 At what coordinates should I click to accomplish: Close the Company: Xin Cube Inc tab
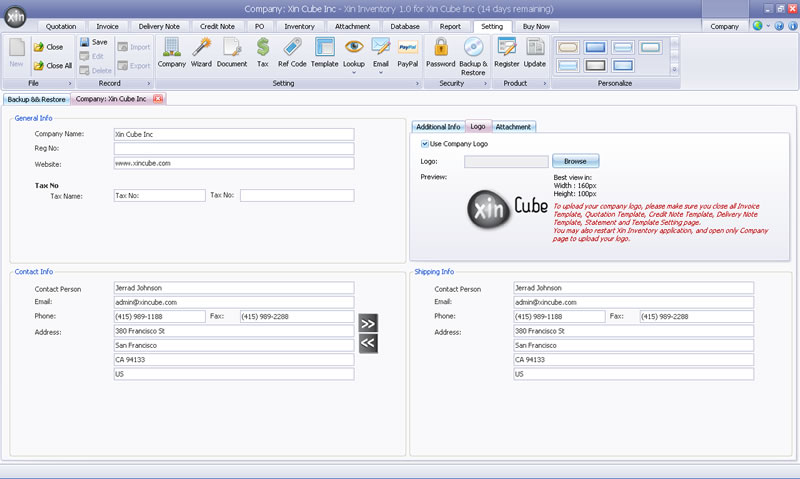coord(158,98)
